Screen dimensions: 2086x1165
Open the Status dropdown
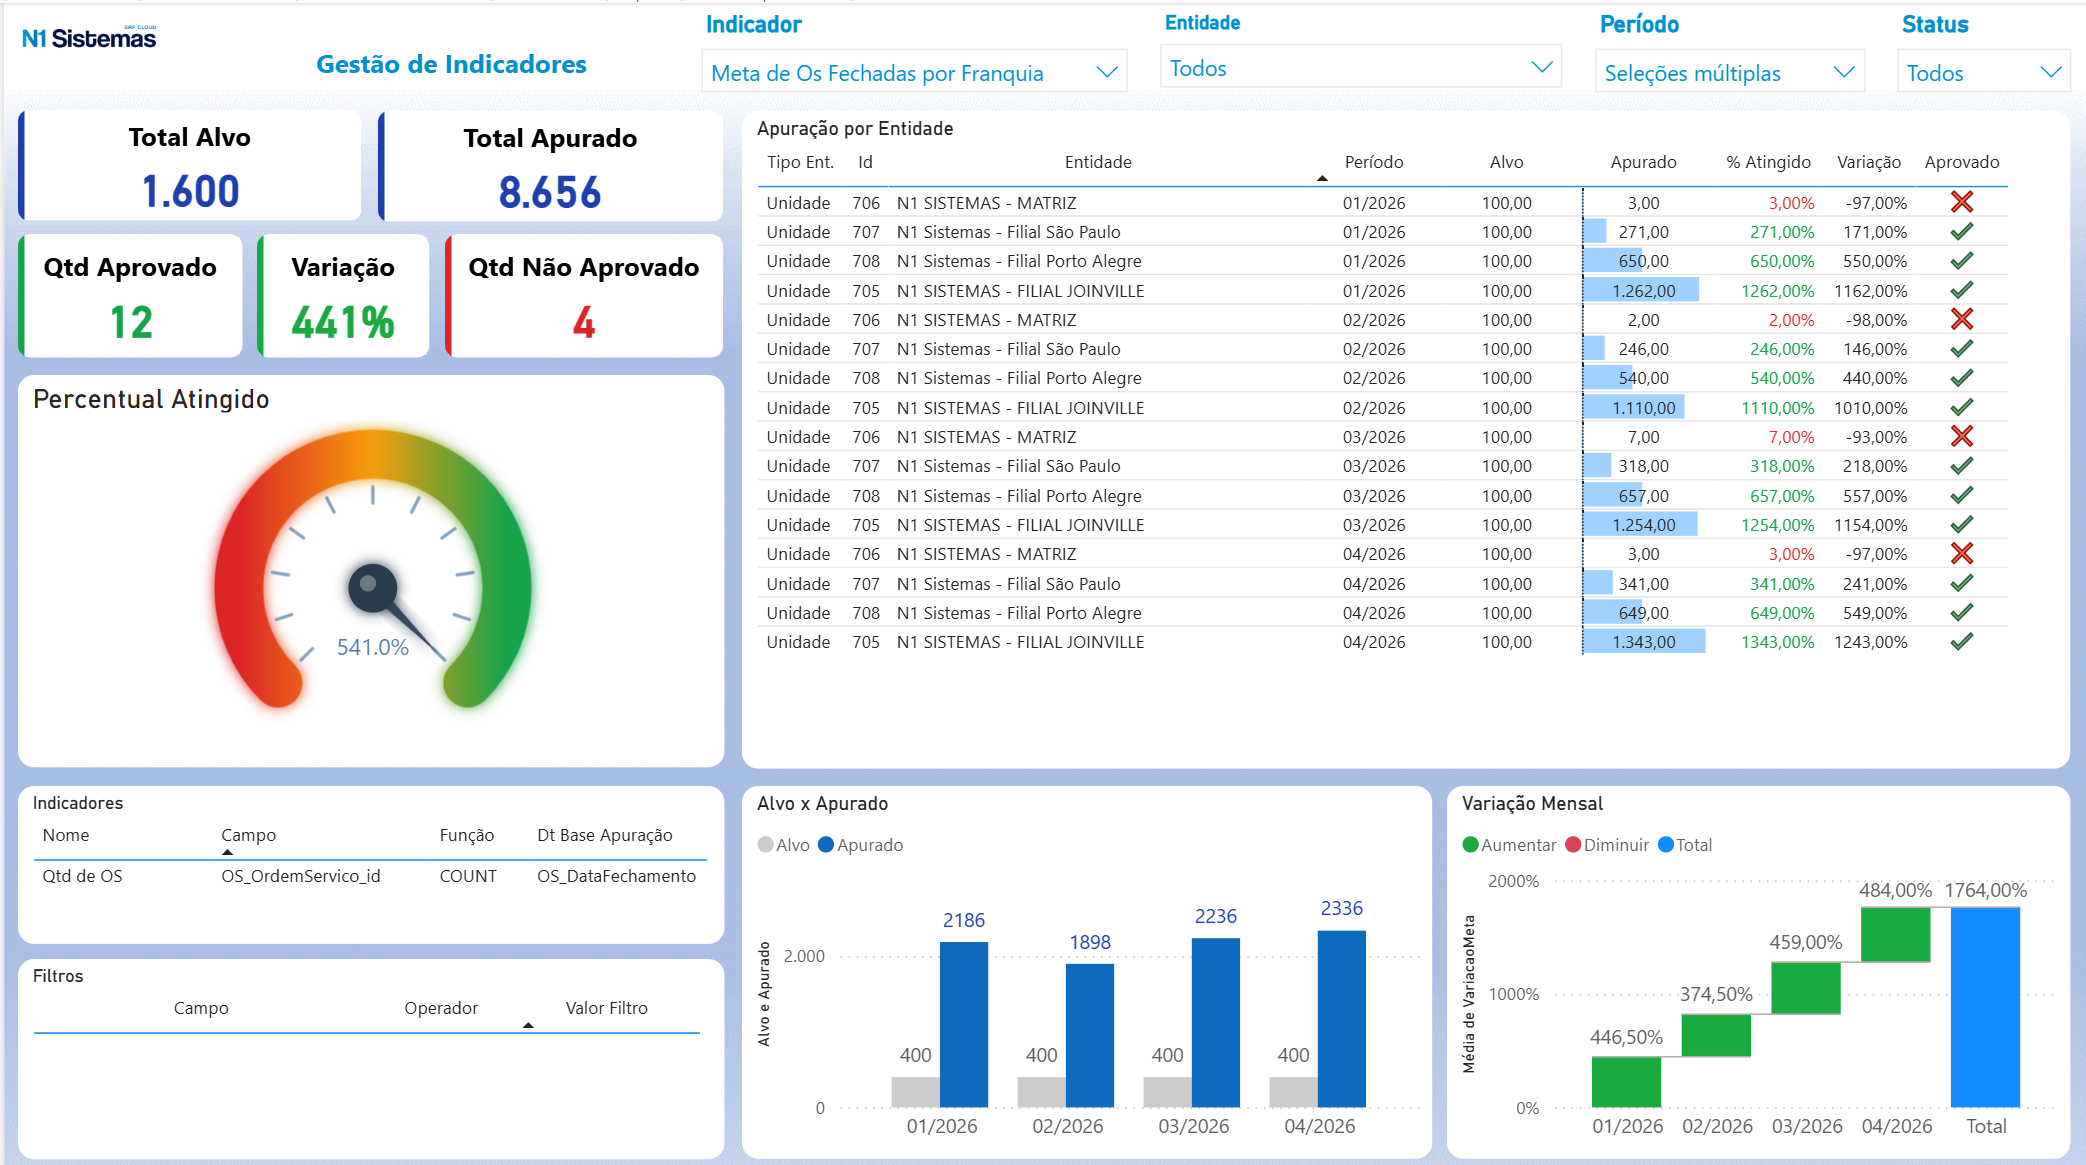1983,72
